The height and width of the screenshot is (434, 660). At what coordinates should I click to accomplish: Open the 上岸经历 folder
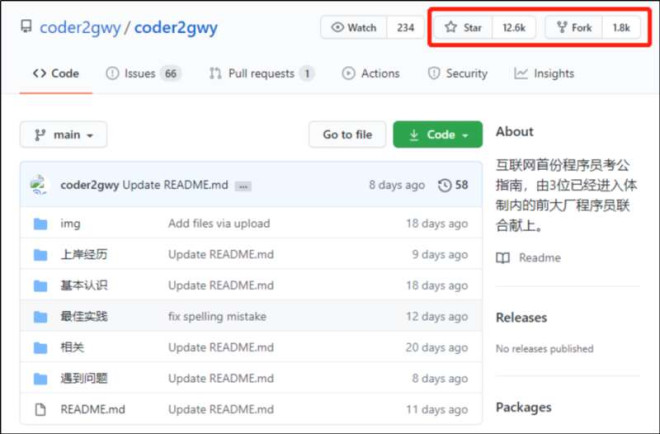point(84,255)
